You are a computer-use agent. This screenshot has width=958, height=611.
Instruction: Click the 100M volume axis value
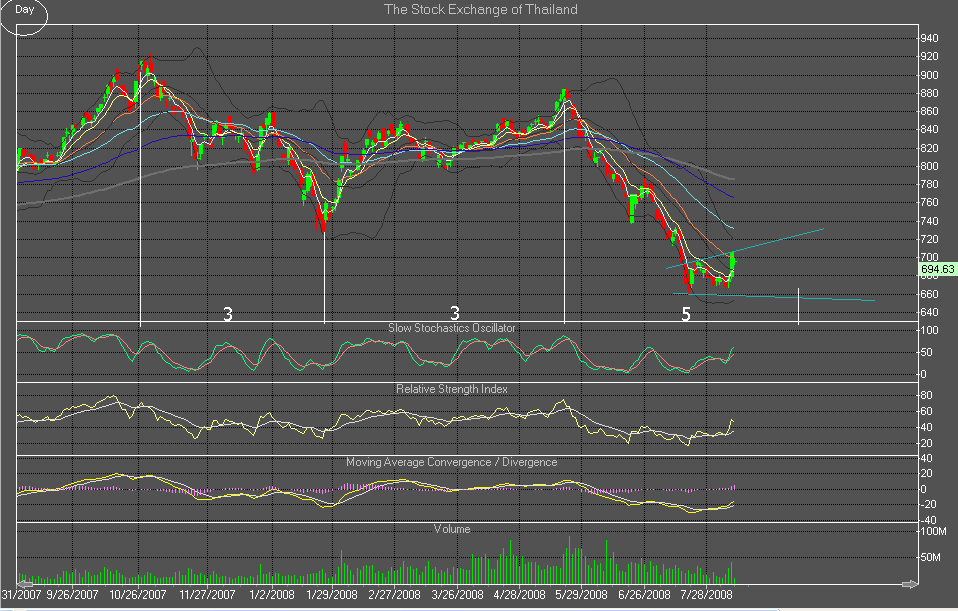click(933, 531)
